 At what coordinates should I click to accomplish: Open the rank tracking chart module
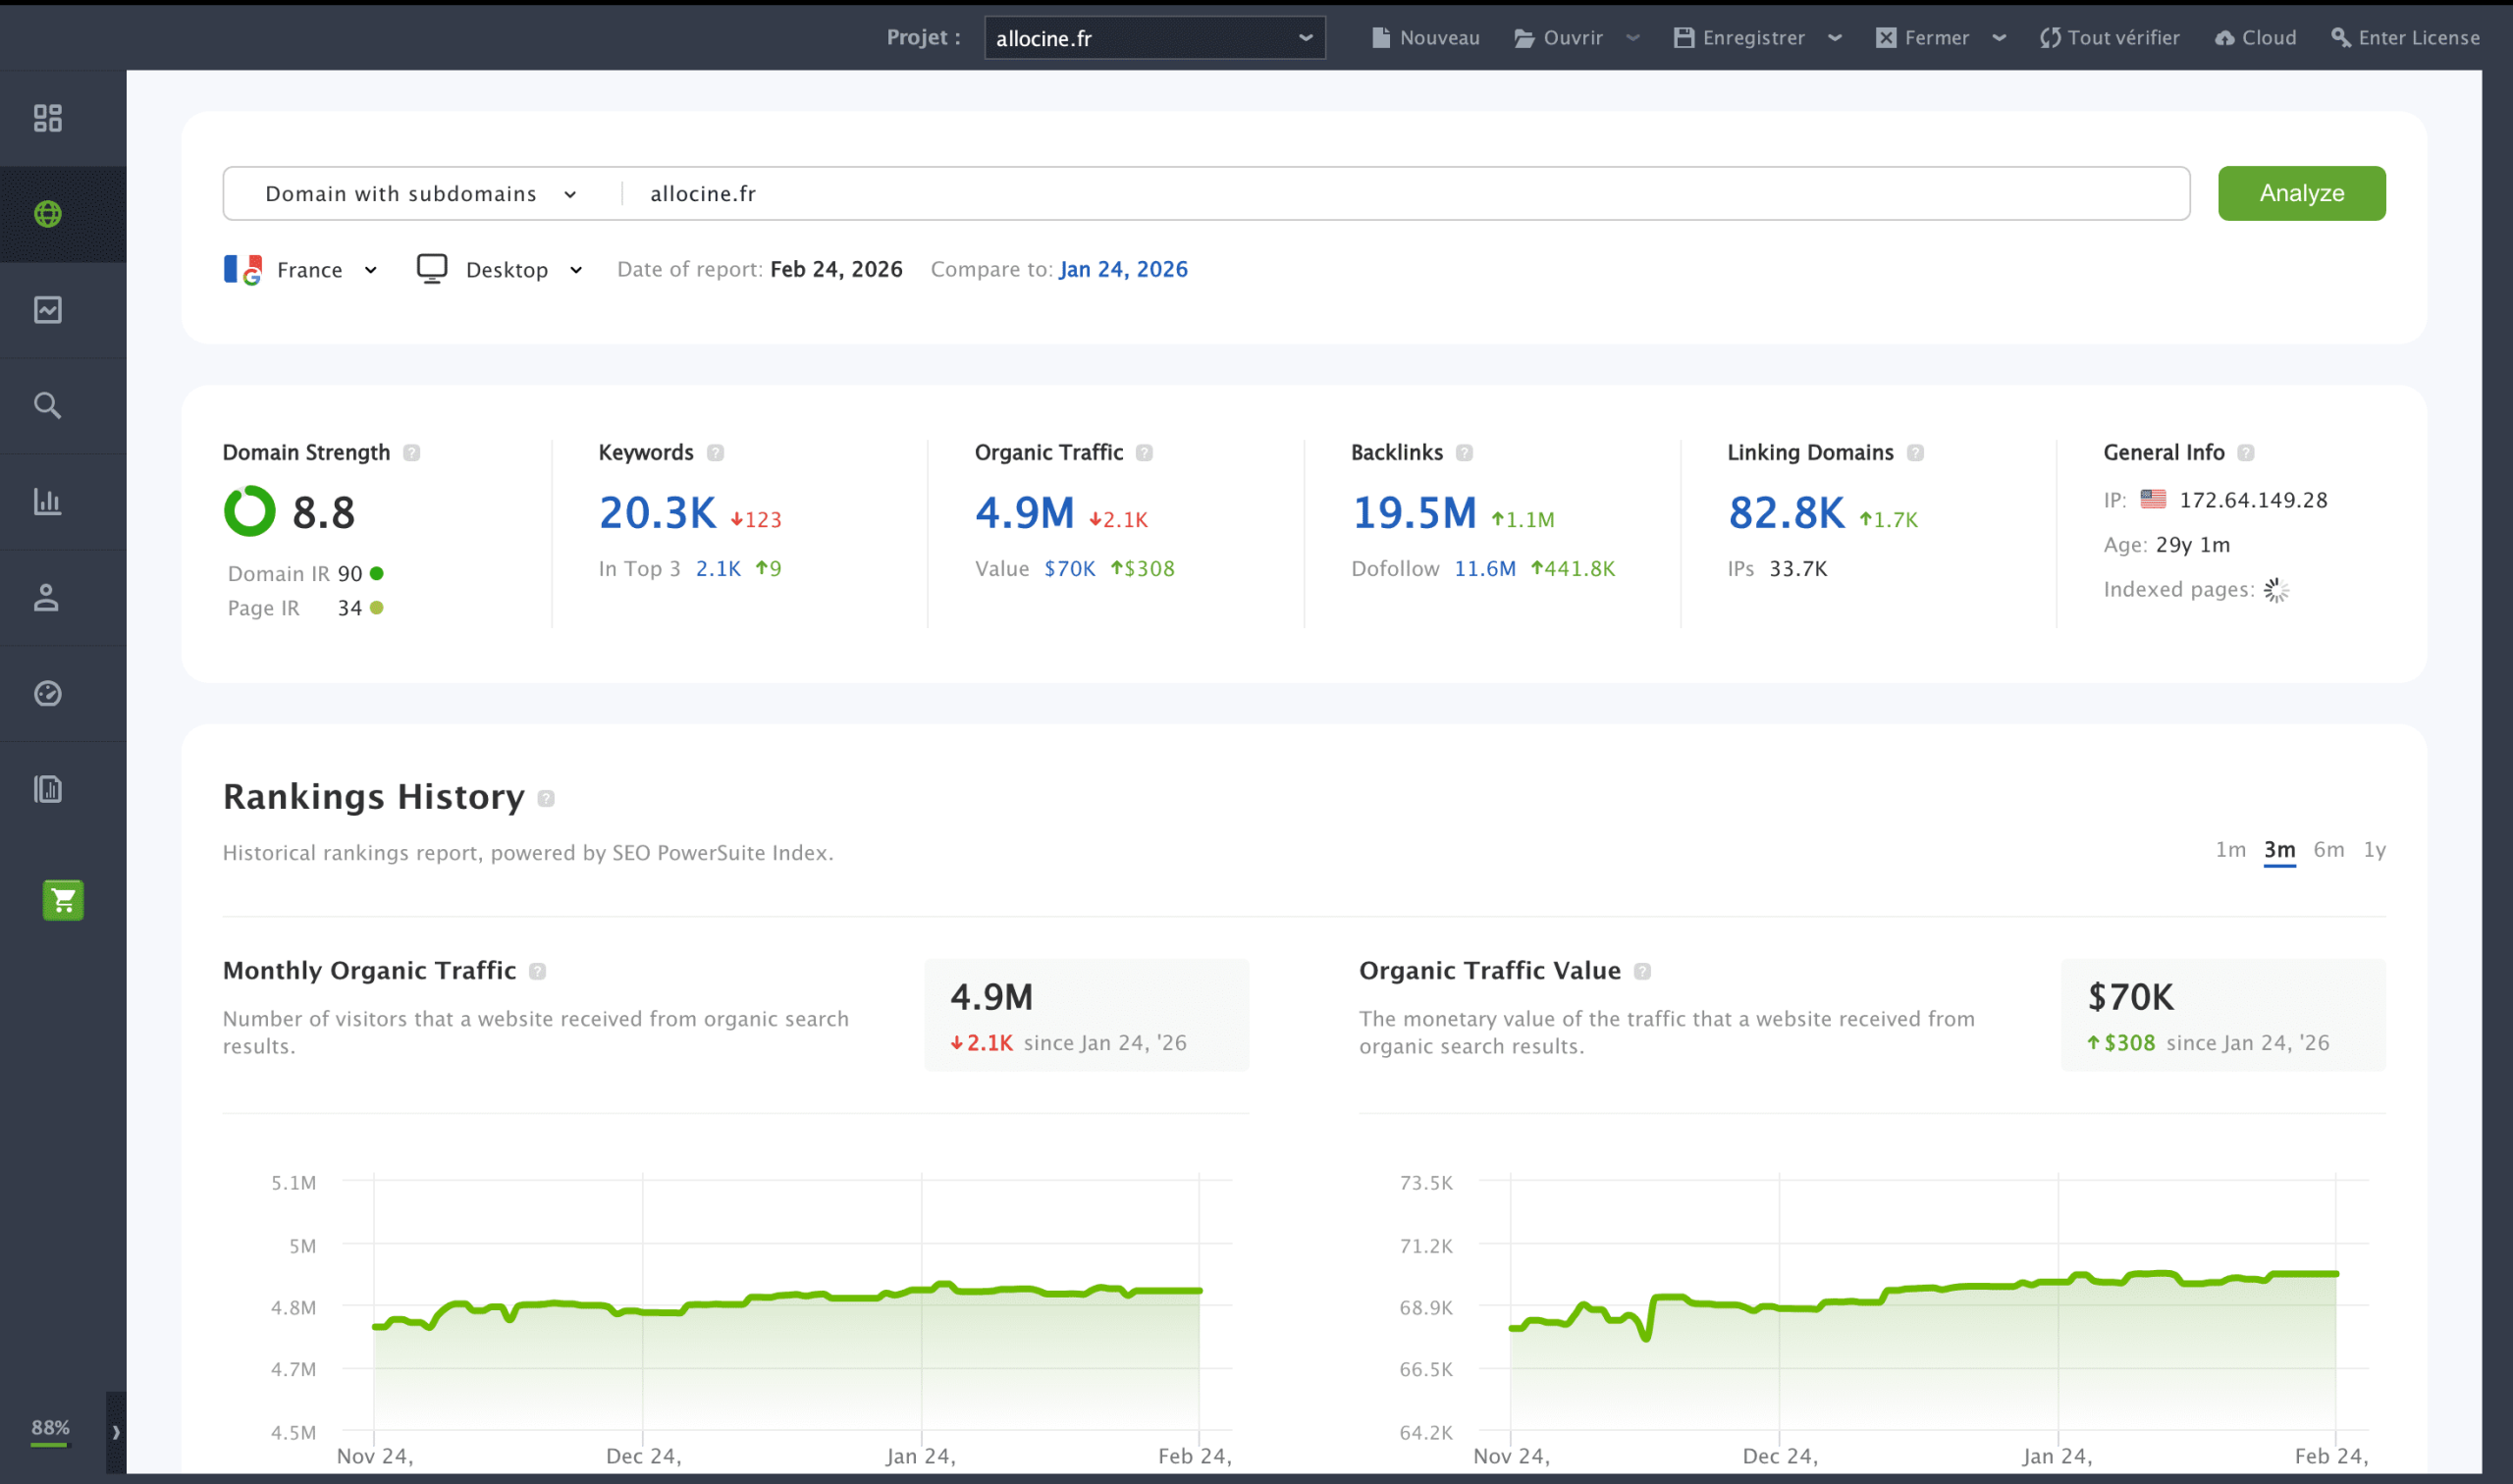click(x=46, y=309)
